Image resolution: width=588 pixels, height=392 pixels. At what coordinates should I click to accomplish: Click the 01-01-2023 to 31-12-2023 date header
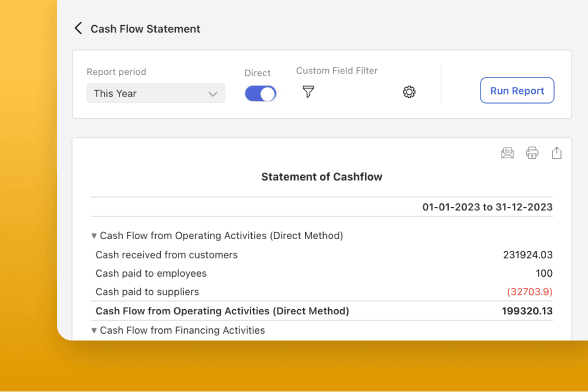(487, 207)
